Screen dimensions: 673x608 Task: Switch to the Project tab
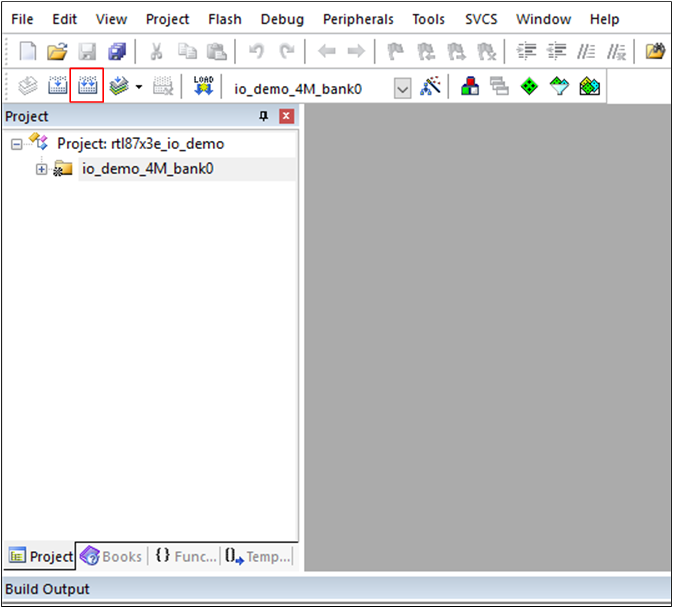pos(40,557)
